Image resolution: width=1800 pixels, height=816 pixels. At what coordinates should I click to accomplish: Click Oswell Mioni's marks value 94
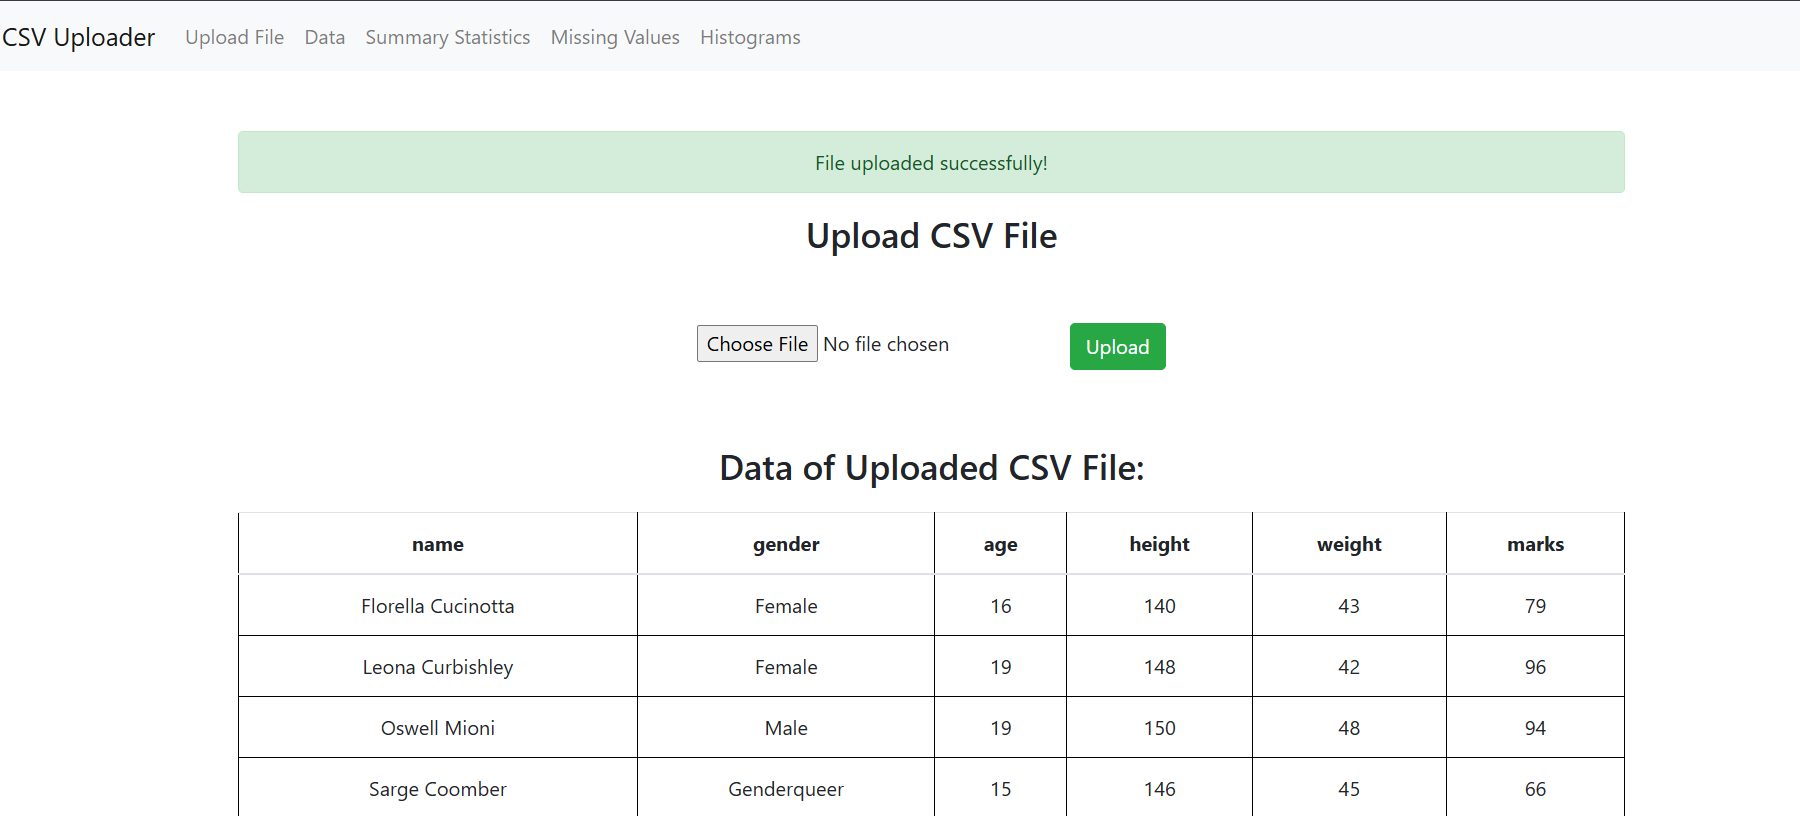pyautogui.click(x=1535, y=728)
